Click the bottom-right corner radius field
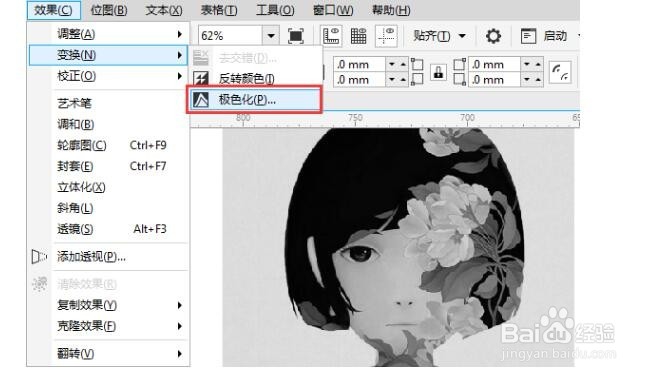 pyautogui.click(x=494, y=80)
